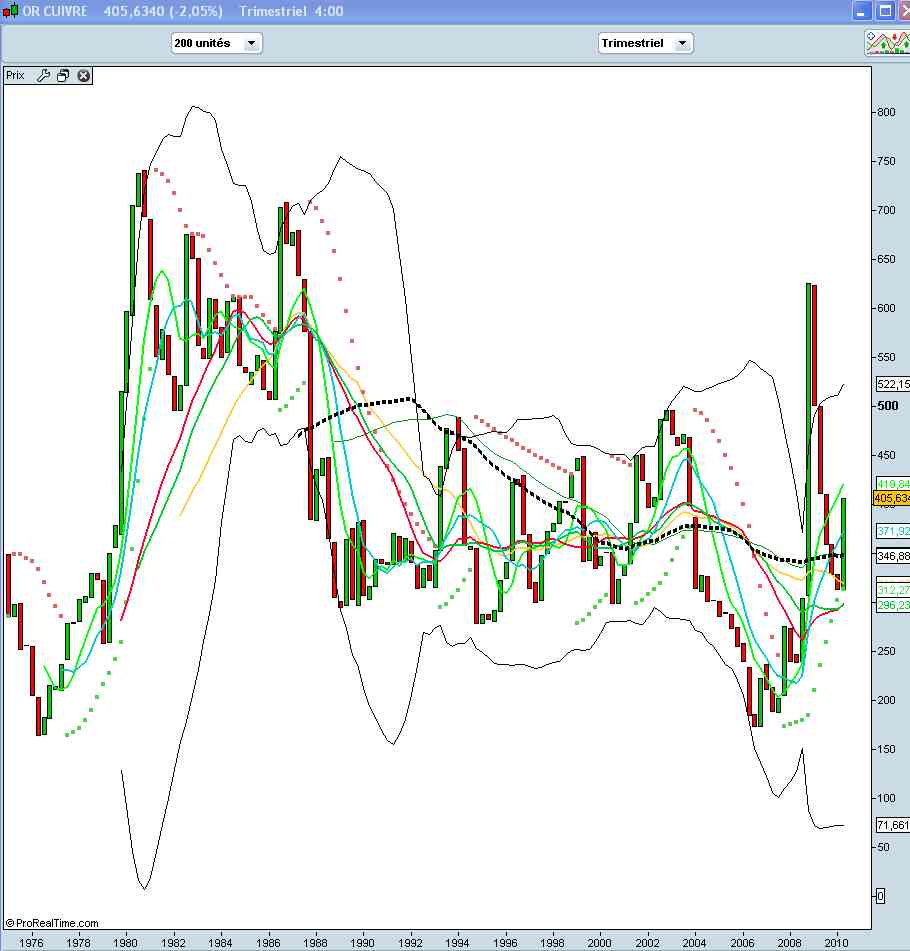910x951 pixels.
Task: Click the boxed 0 marker on price axis
Action: click(x=879, y=896)
